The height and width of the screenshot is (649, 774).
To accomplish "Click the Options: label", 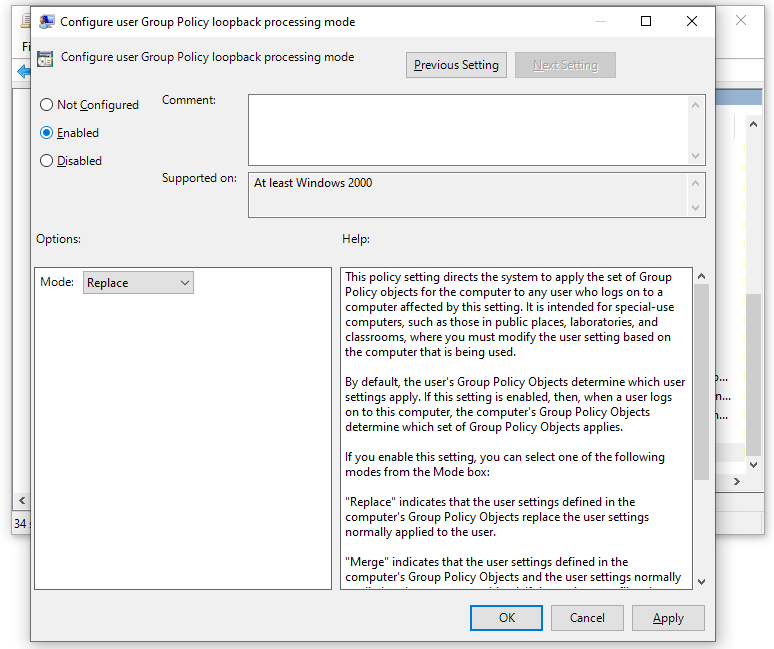I will click(x=58, y=239).
